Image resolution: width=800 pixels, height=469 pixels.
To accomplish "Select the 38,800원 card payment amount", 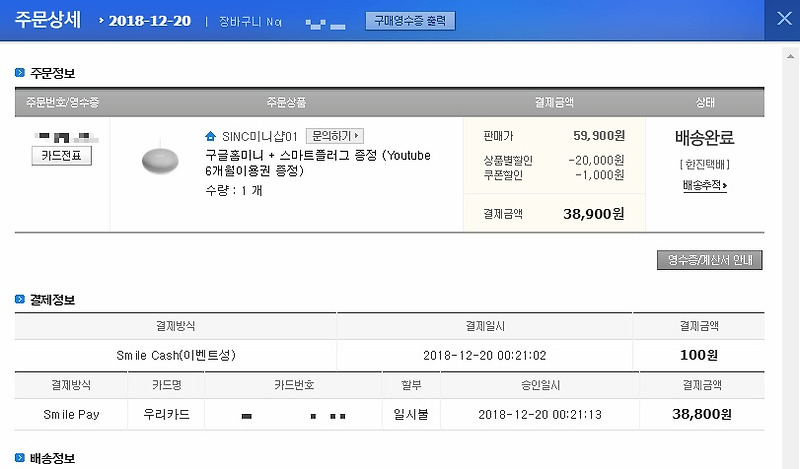I will [702, 414].
